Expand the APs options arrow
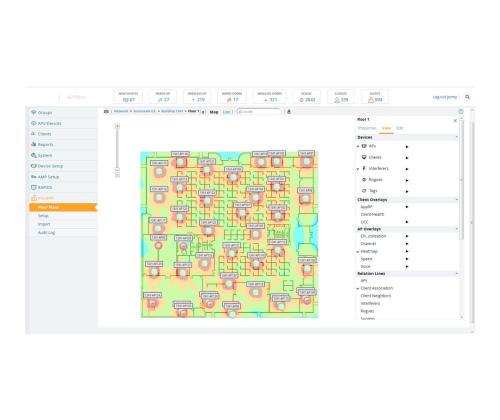The width and height of the screenshot is (500, 420). click(x=407, y=147)
